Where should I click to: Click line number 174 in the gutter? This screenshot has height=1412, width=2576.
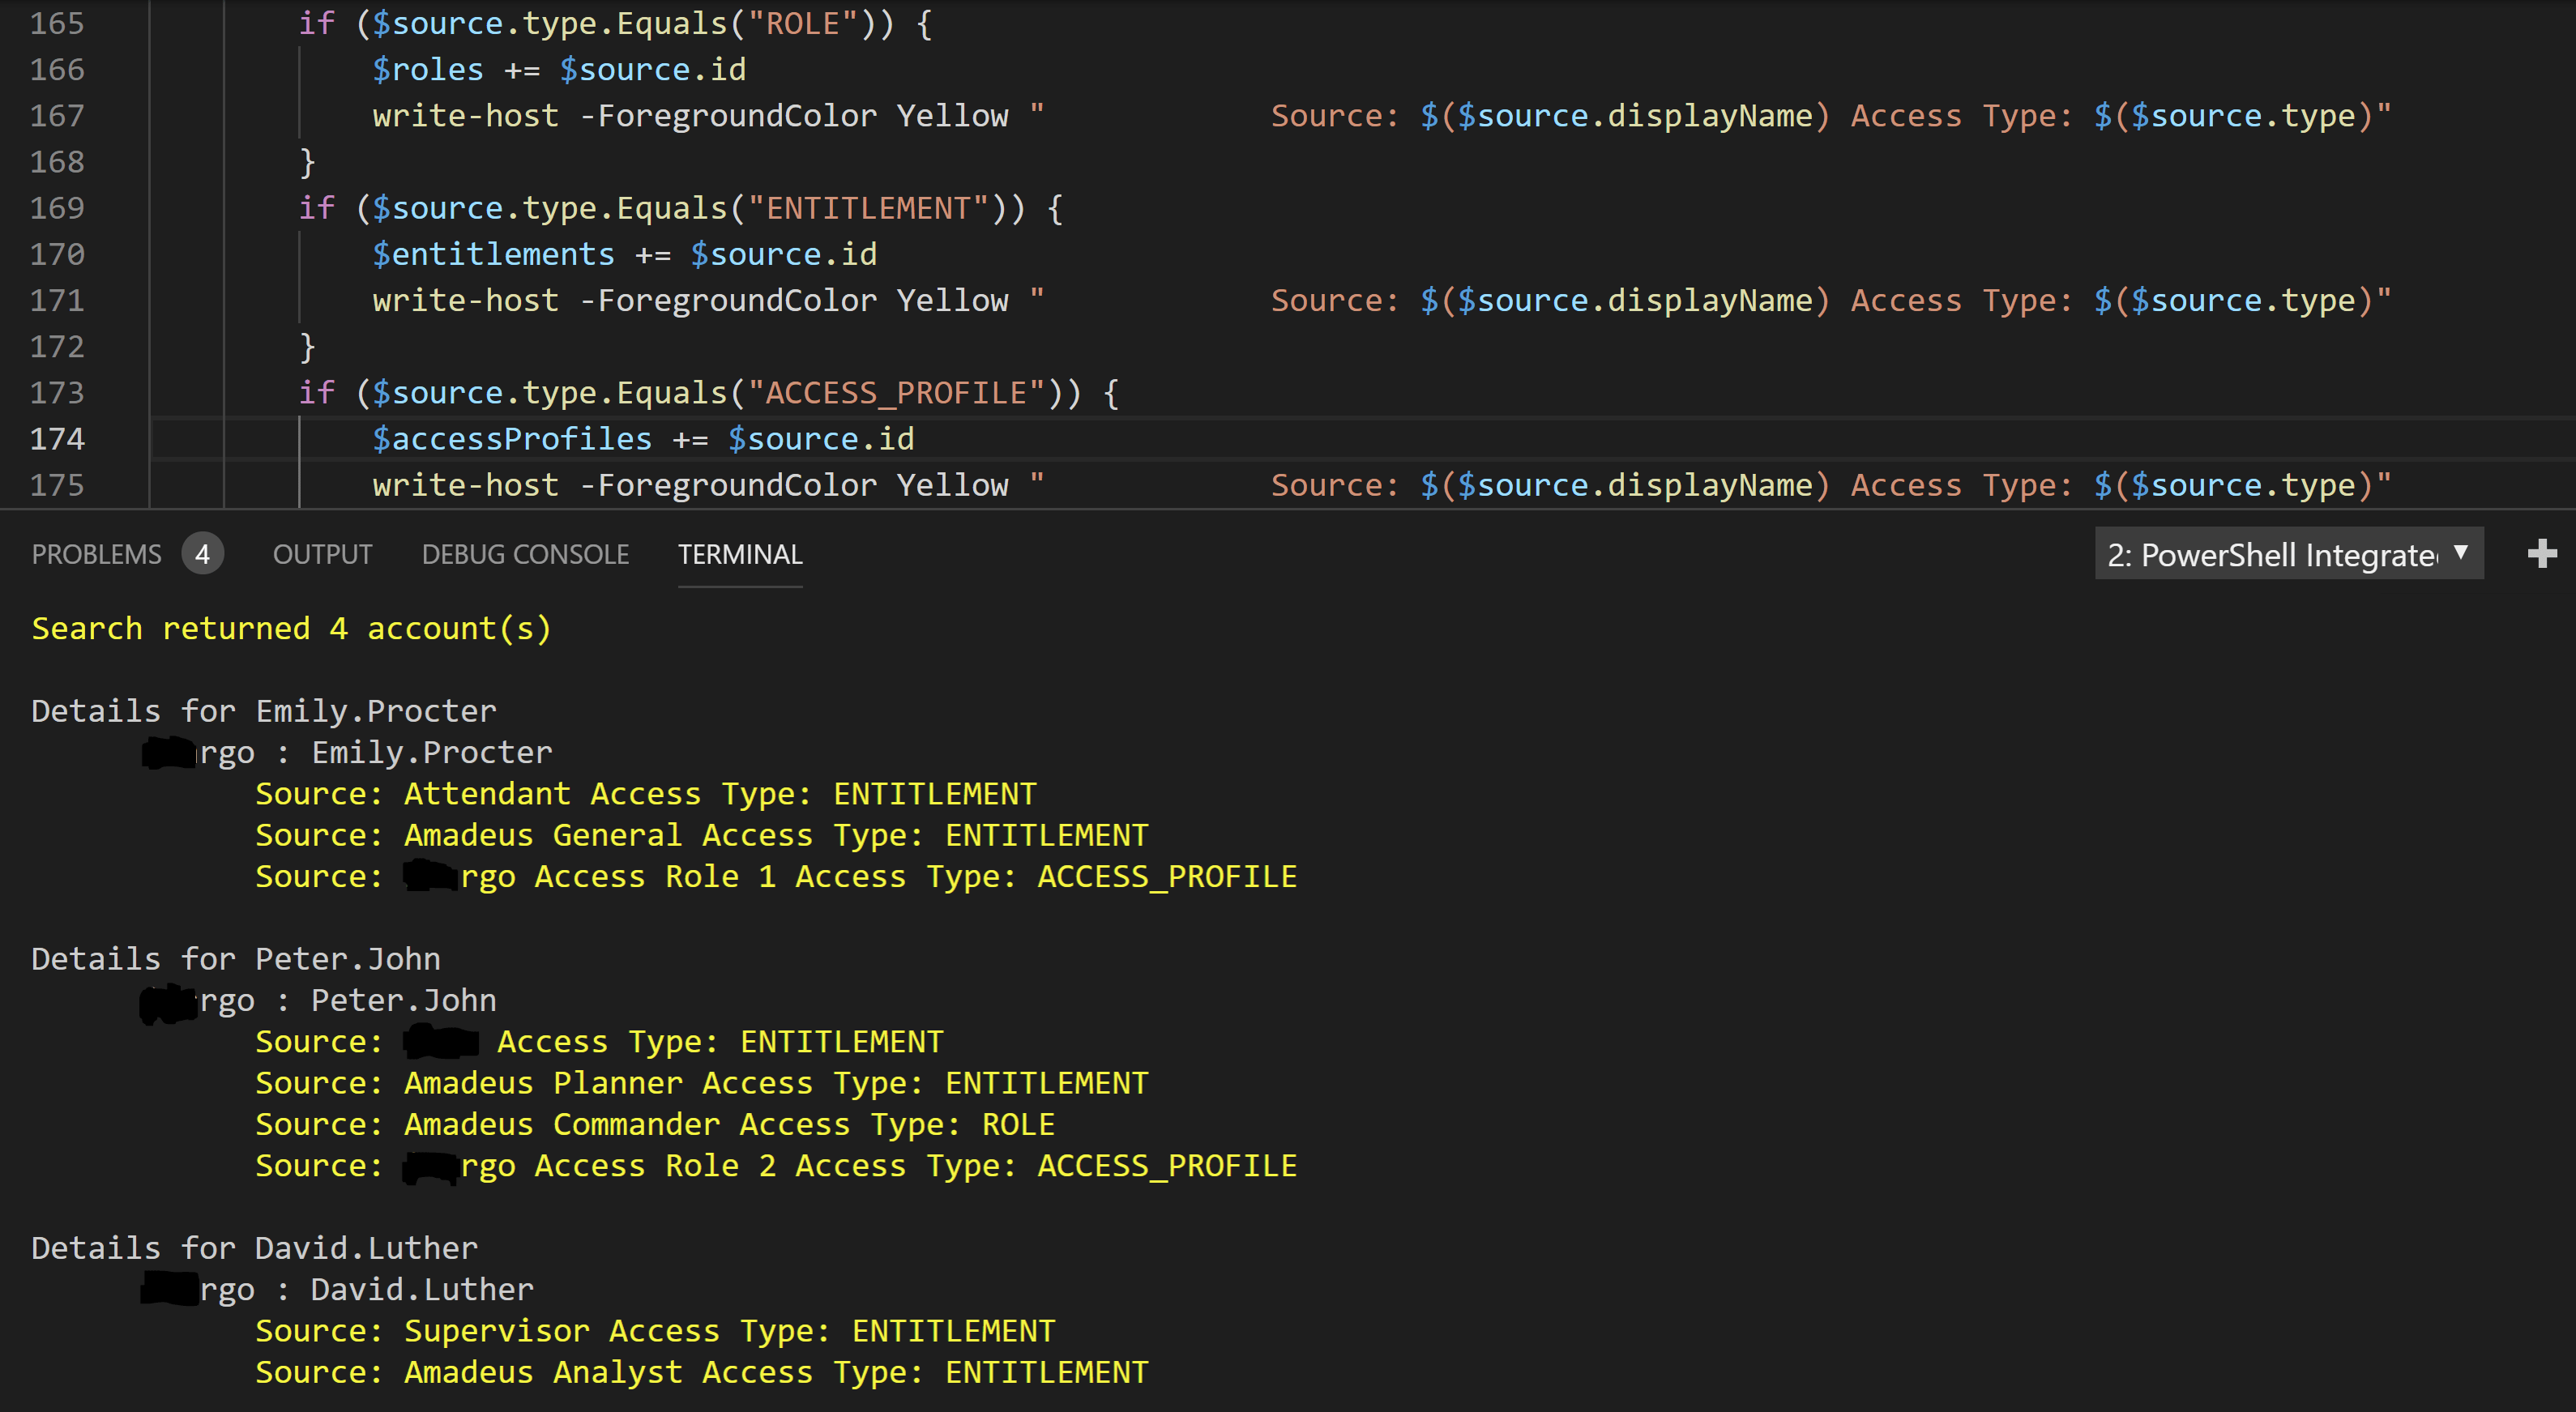pyautogui.click(x=57, y=439)
